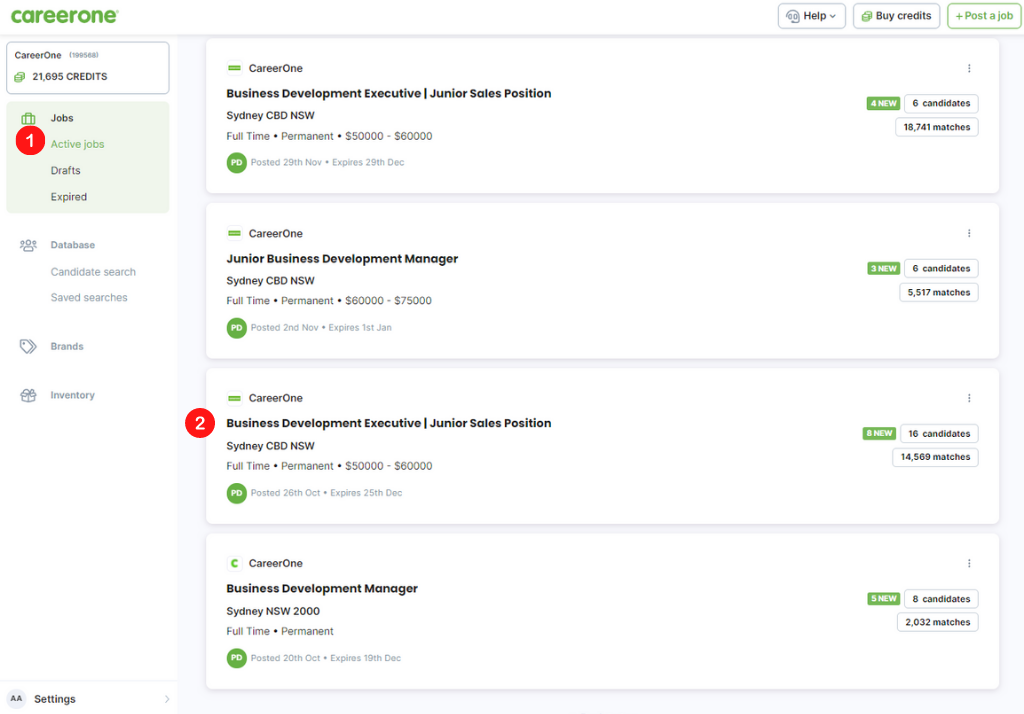Image resolution: width=1024 pixels, height=714 pixels.
Task: Click PD avatar on job posted 29th Nov
Action: [x=236, y=163]
